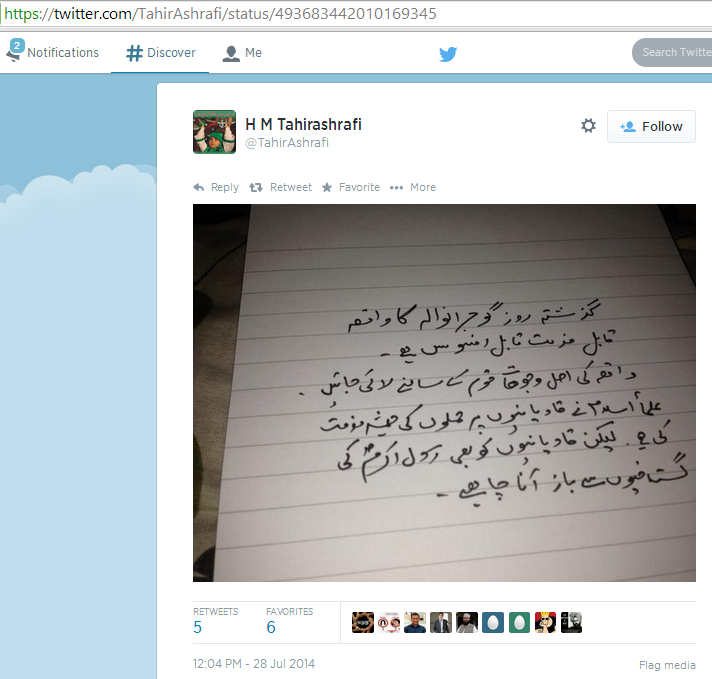712x679 pixels.
Task: Show the 6 favorites list
Action: point(289,621)
